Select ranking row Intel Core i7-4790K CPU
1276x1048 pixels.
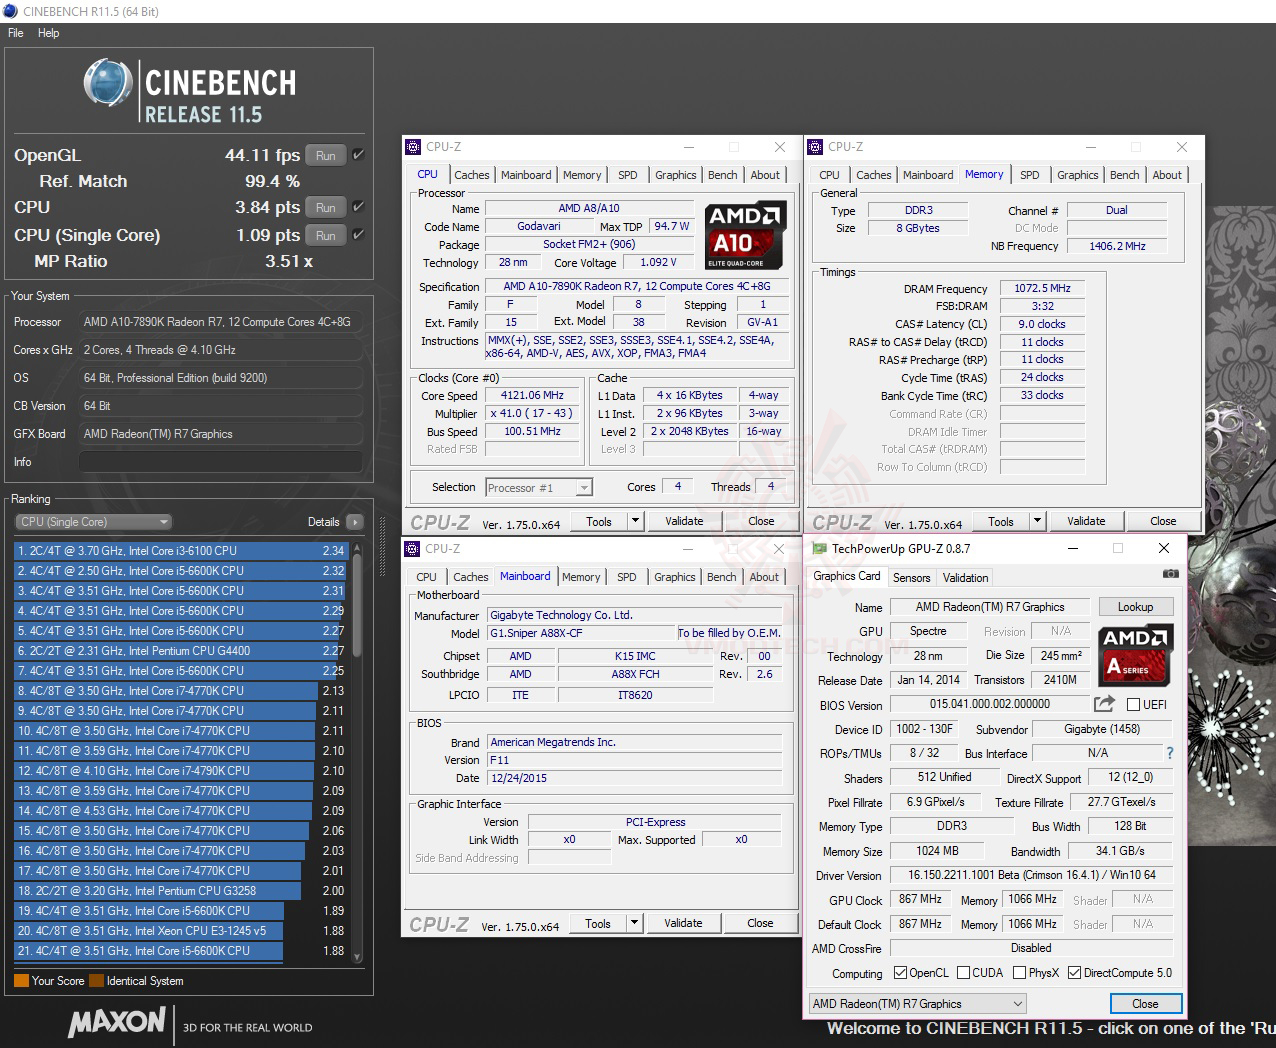[180, 771]
